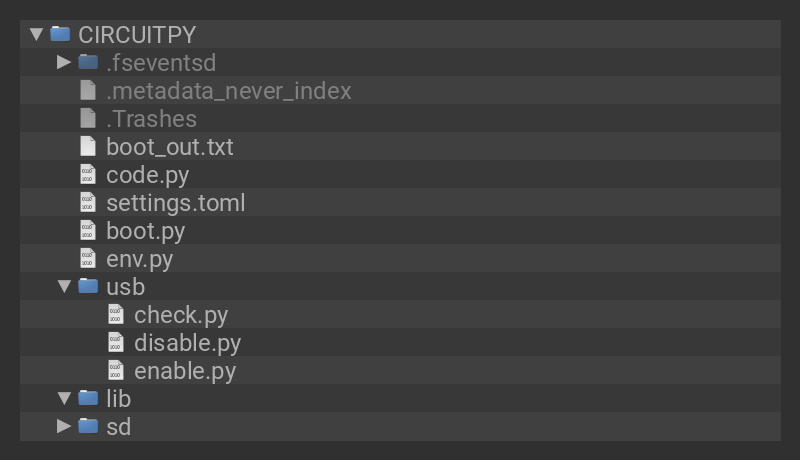Click the check.py file icon
Viewport: 800px width, 460px height.
[x=116, y=314]
